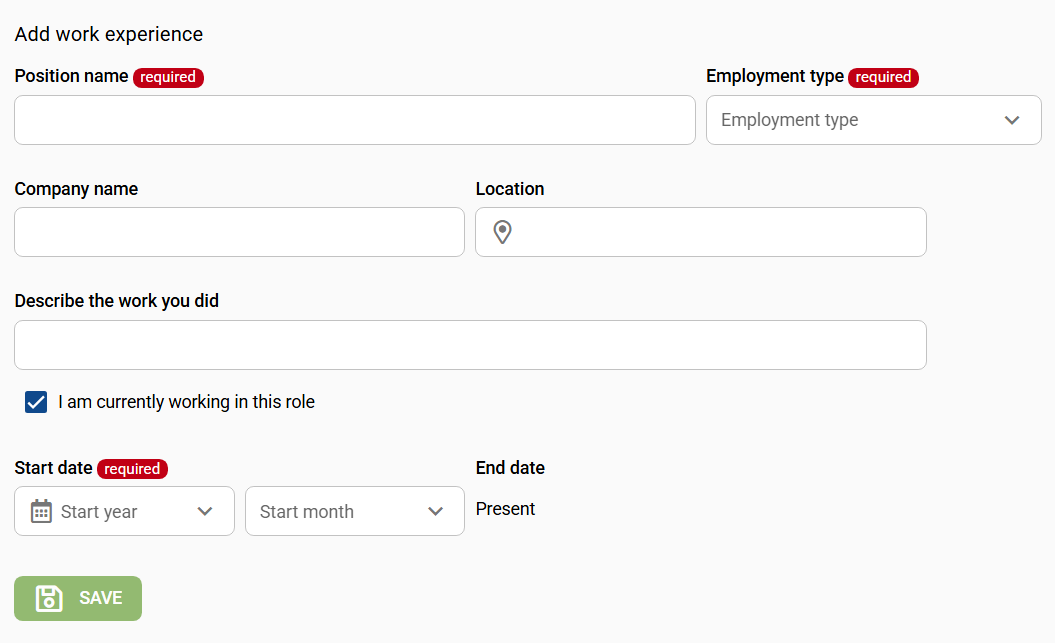Click the calendar icon beside Start year

41,511
